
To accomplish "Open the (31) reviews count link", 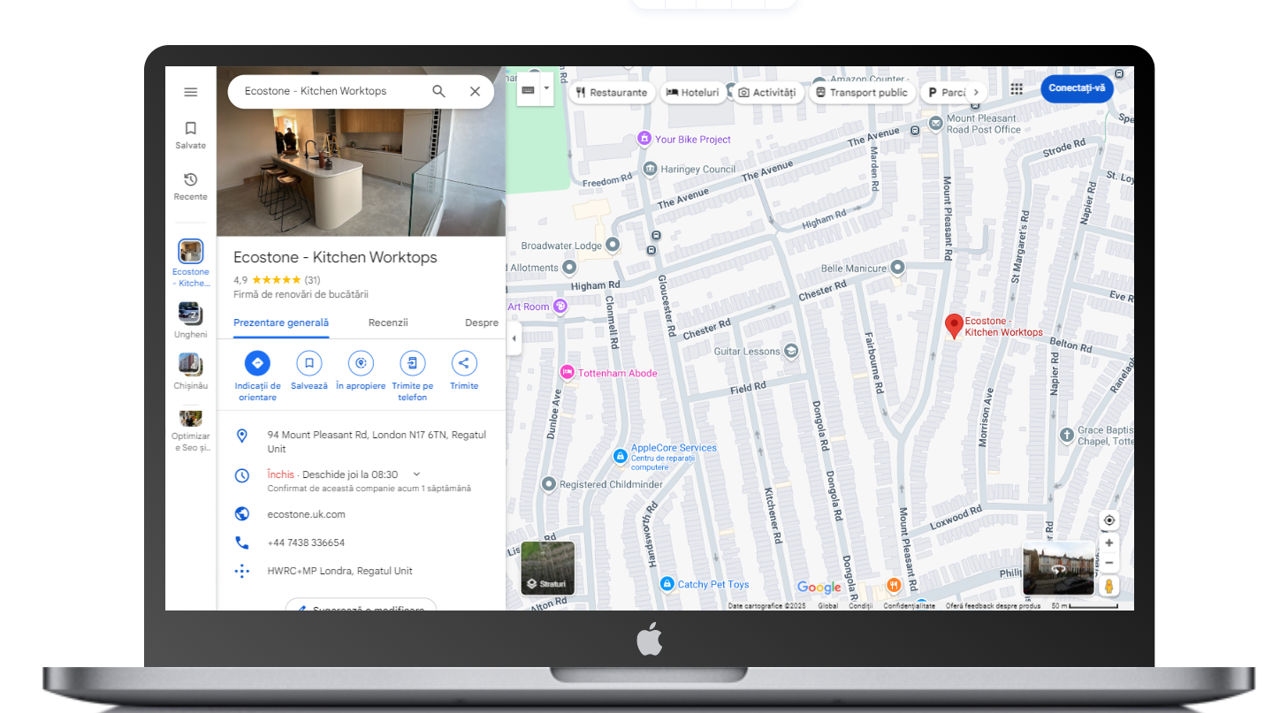I will click(312, 280).
